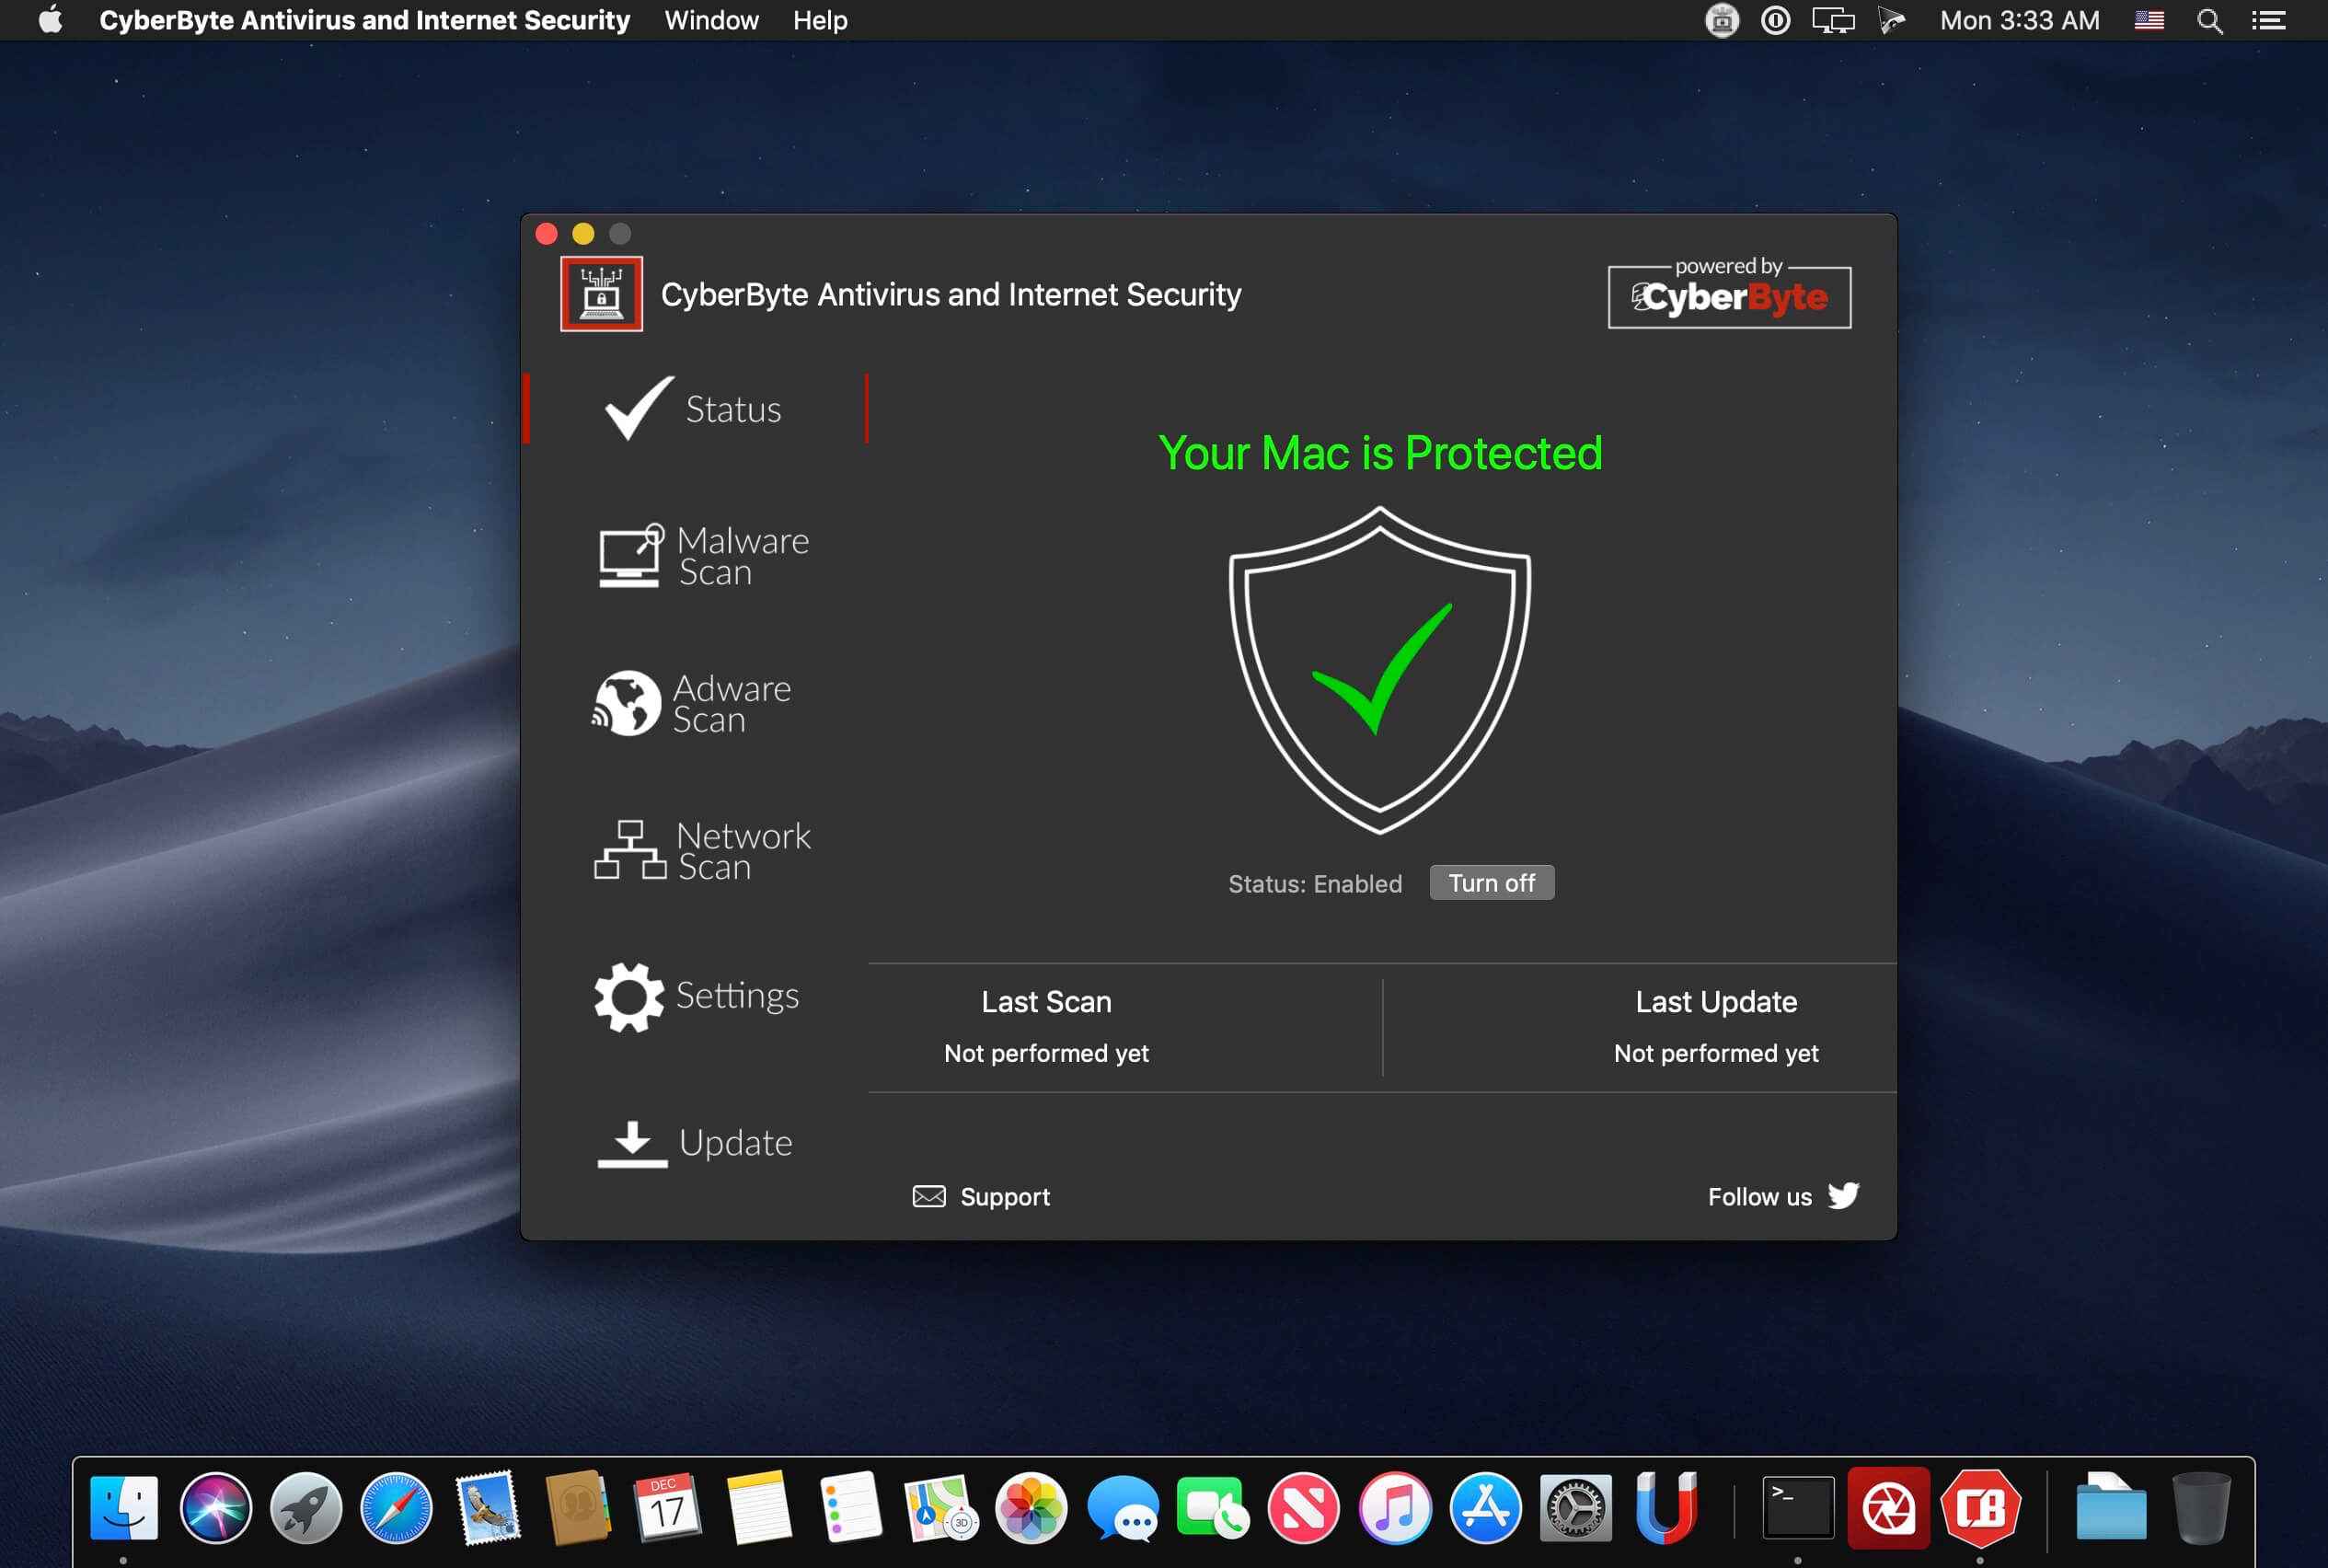This screenshot has height=1568, width=2328.
Task: Open iTunes music note in the Dock
Action: click(x=1395, y=1507)
